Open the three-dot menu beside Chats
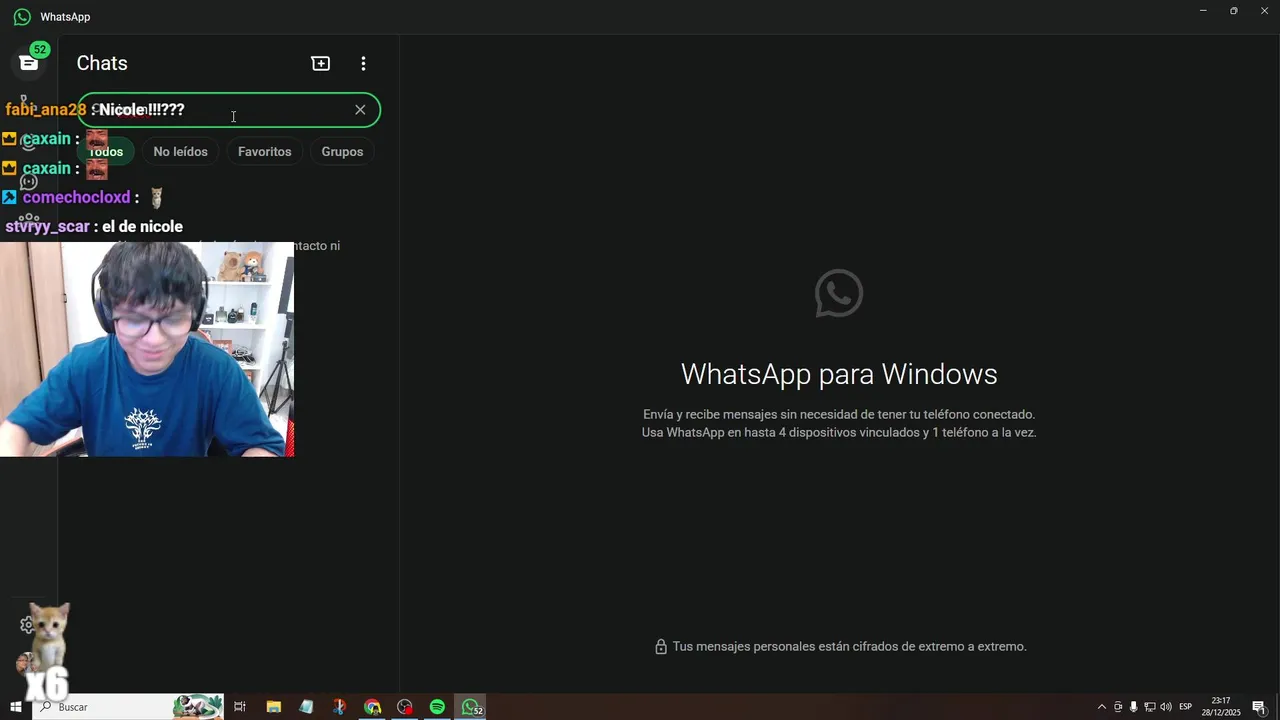This screenshot has height=720, width=1280. click(363, 63)
